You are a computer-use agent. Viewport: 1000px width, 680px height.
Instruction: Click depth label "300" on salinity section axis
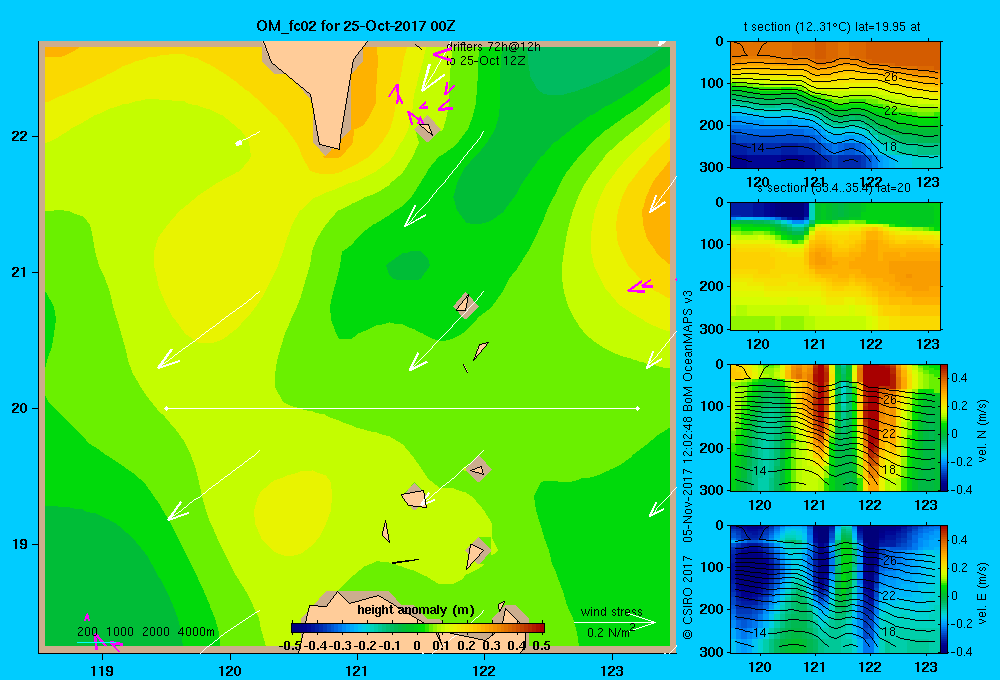(x=712, y=329)
